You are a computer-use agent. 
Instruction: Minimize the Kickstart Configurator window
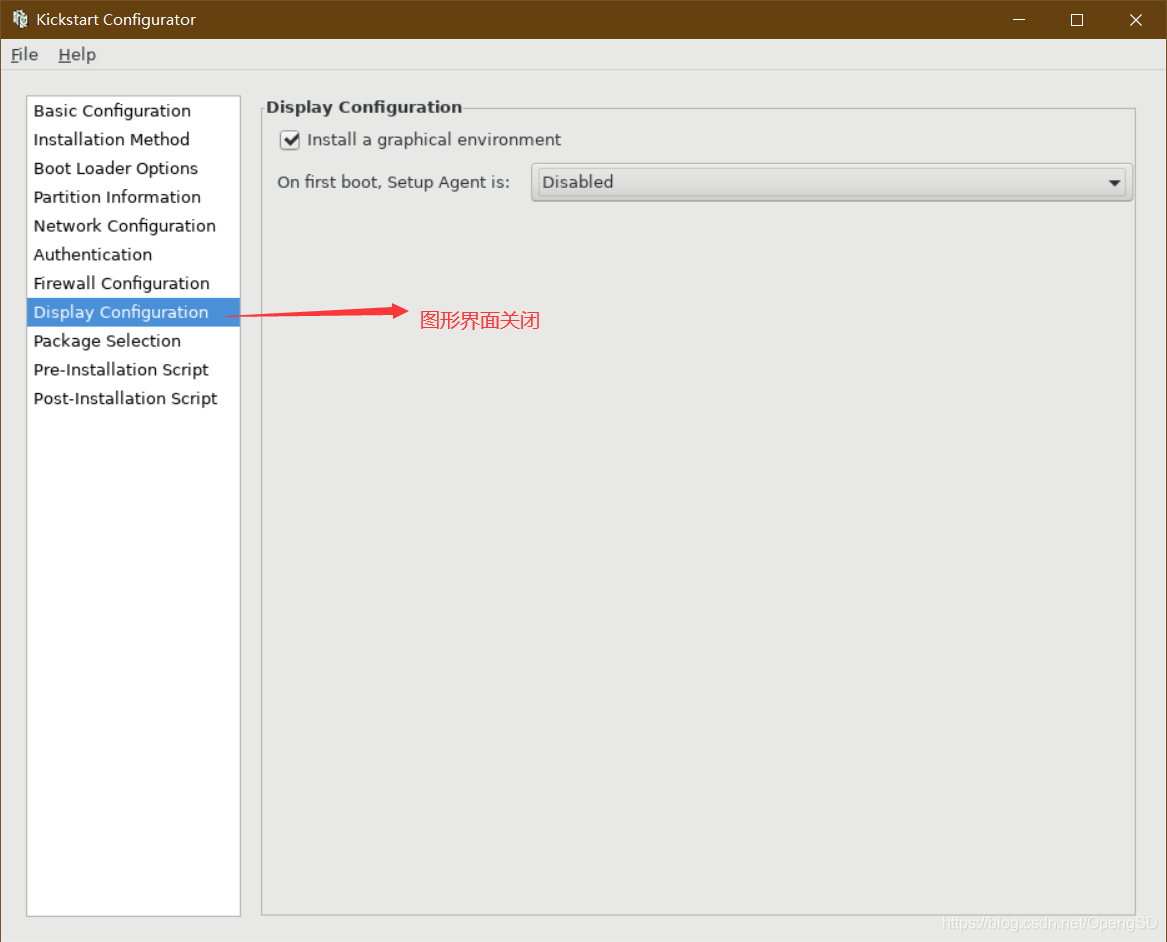(1019, 19)
